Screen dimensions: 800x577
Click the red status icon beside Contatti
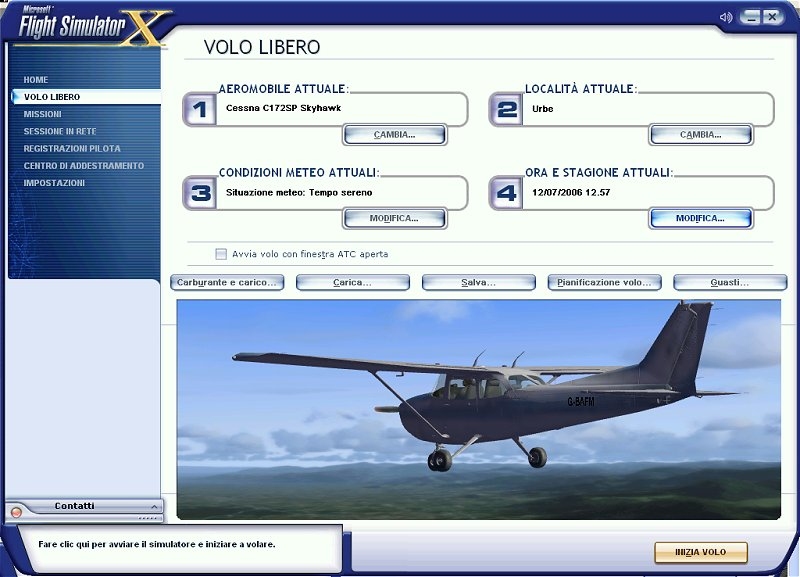point(16,511)
